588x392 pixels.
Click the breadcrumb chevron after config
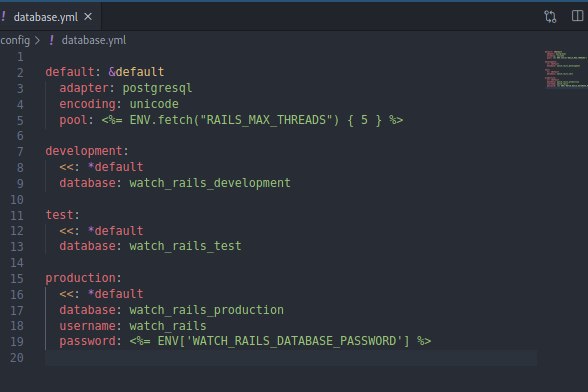point(38,40)
